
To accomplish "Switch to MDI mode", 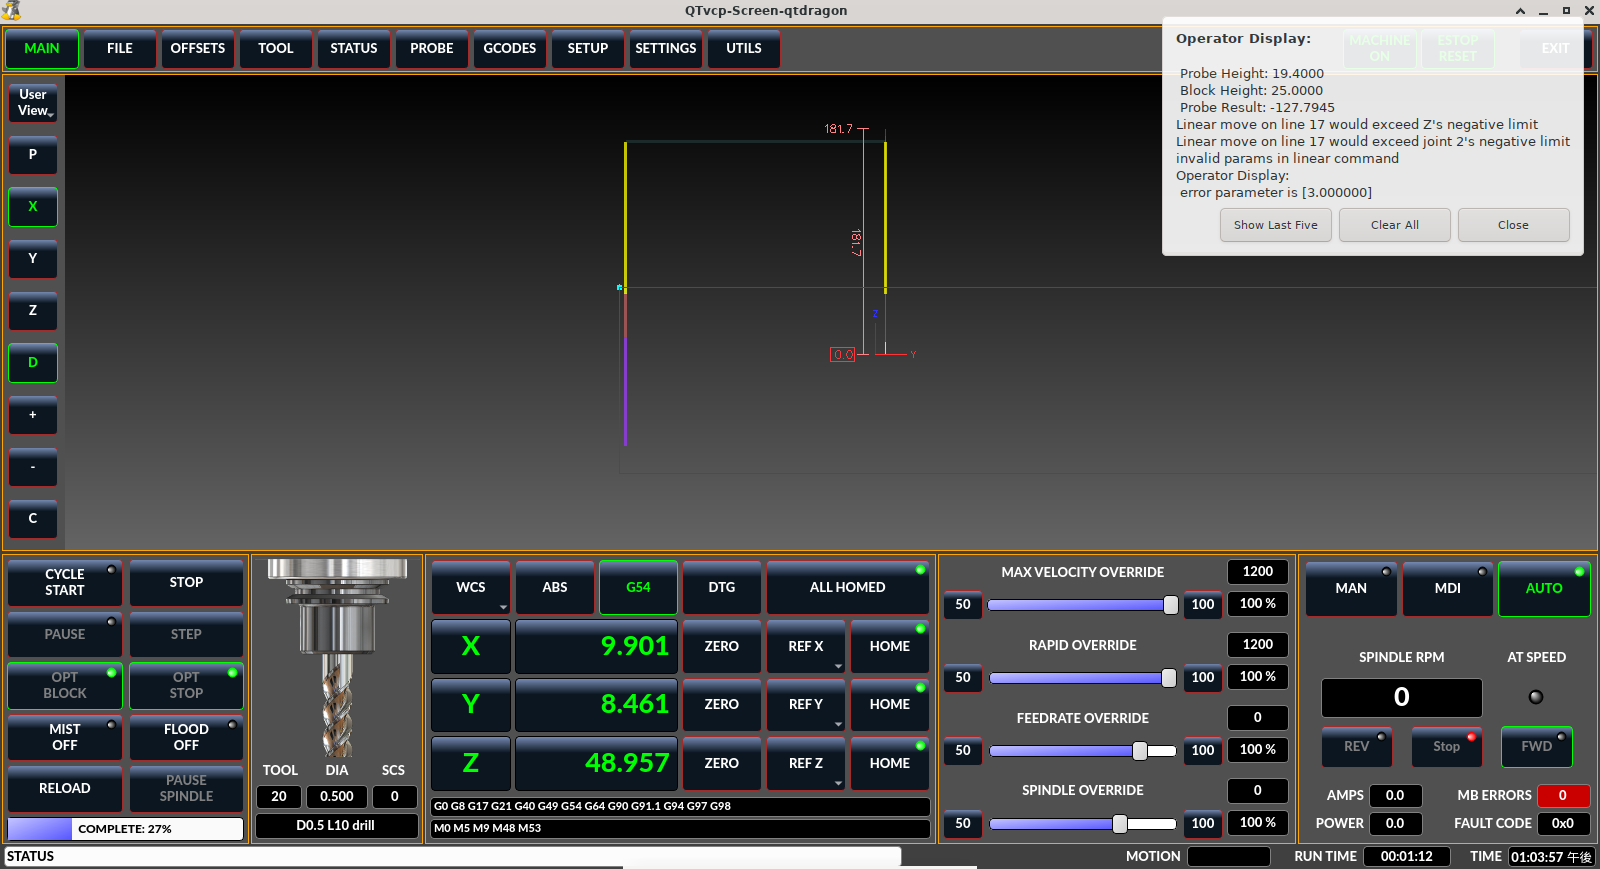I will click(x=1448, y=589).
